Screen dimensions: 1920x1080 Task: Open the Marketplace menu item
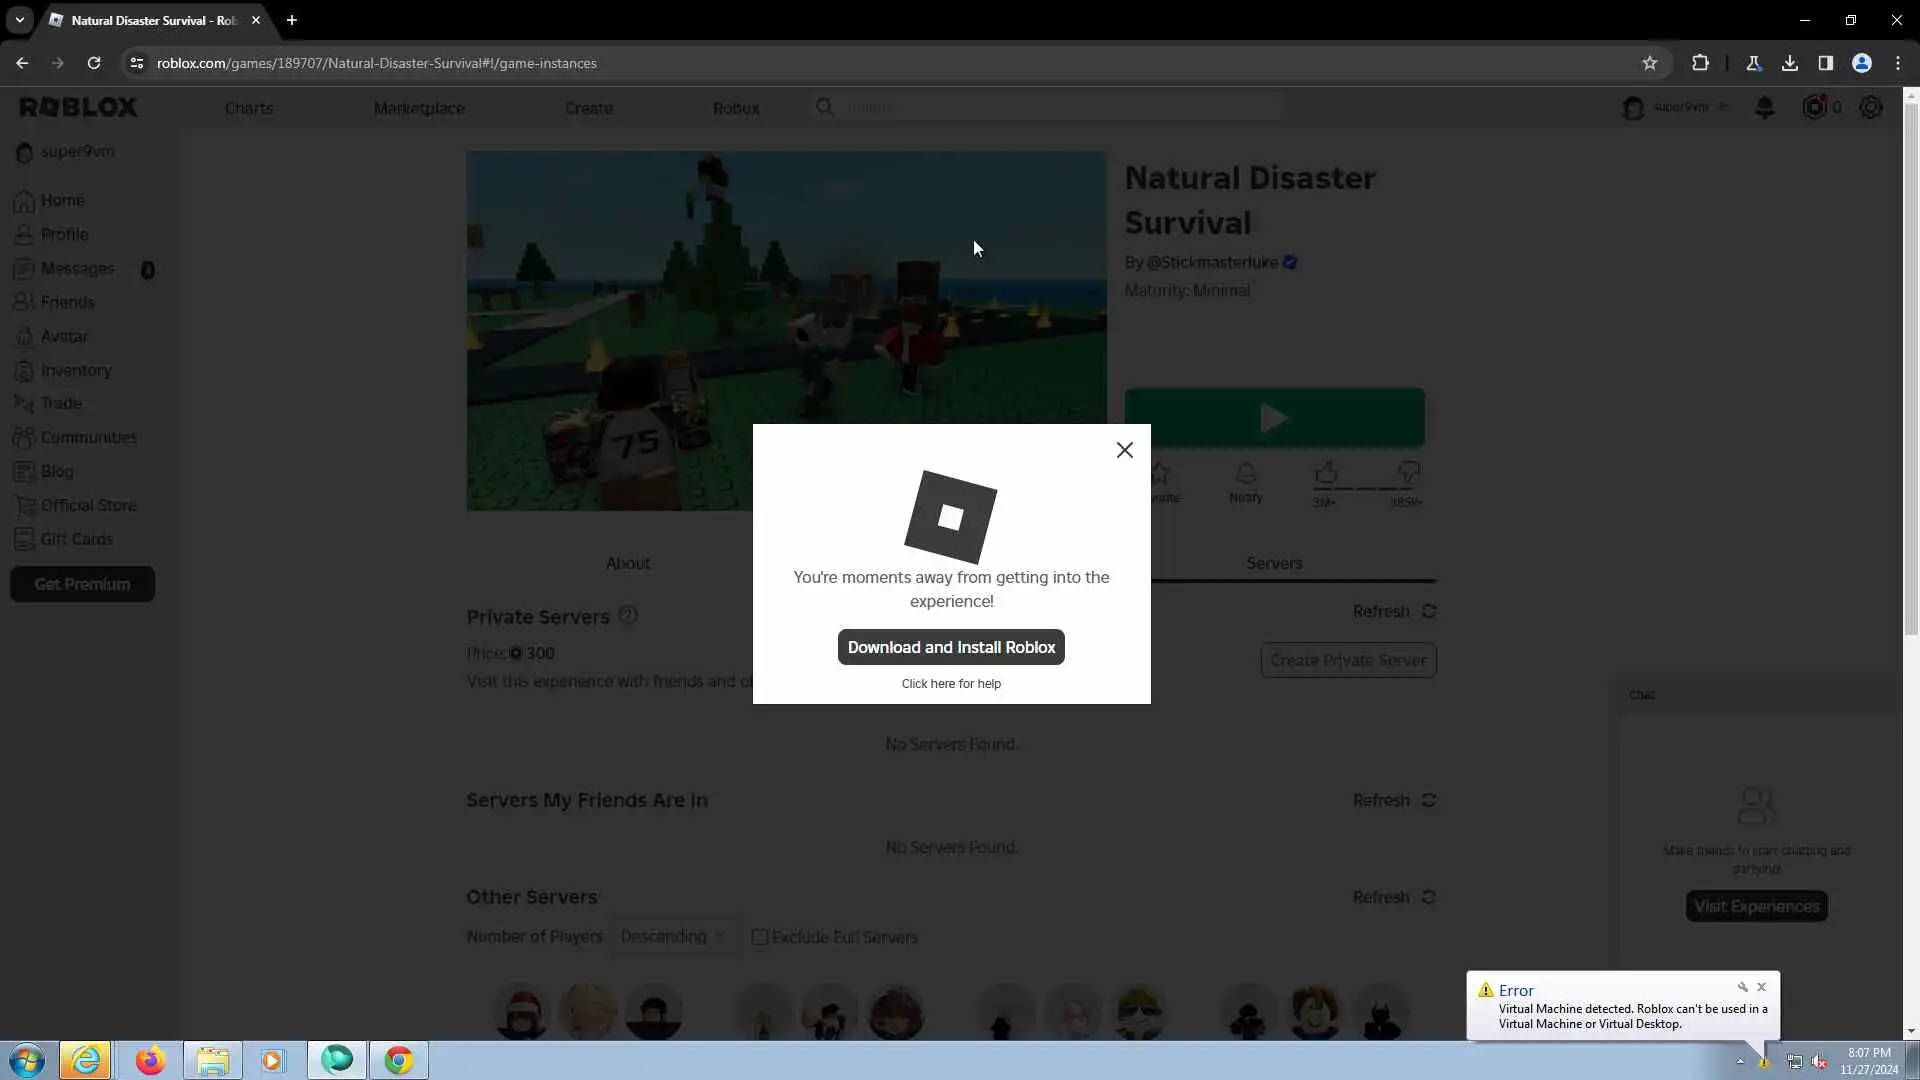click(418, 108)
